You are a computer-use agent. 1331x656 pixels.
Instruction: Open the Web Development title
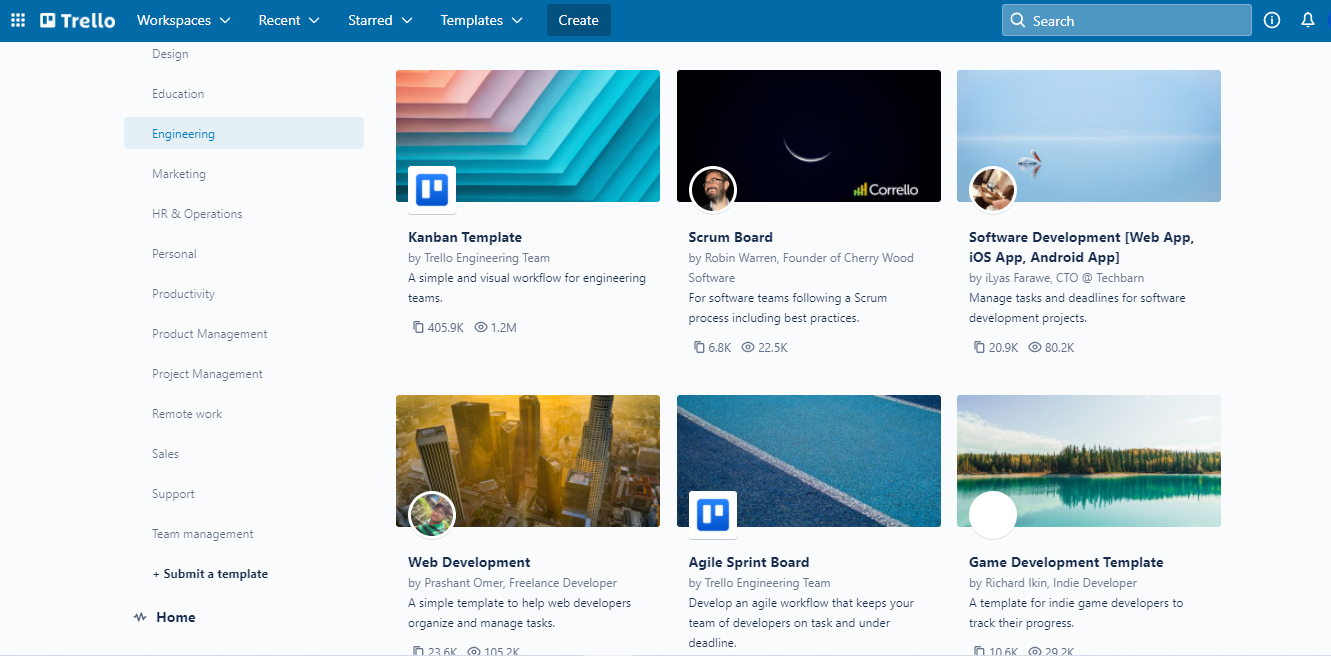469,562
